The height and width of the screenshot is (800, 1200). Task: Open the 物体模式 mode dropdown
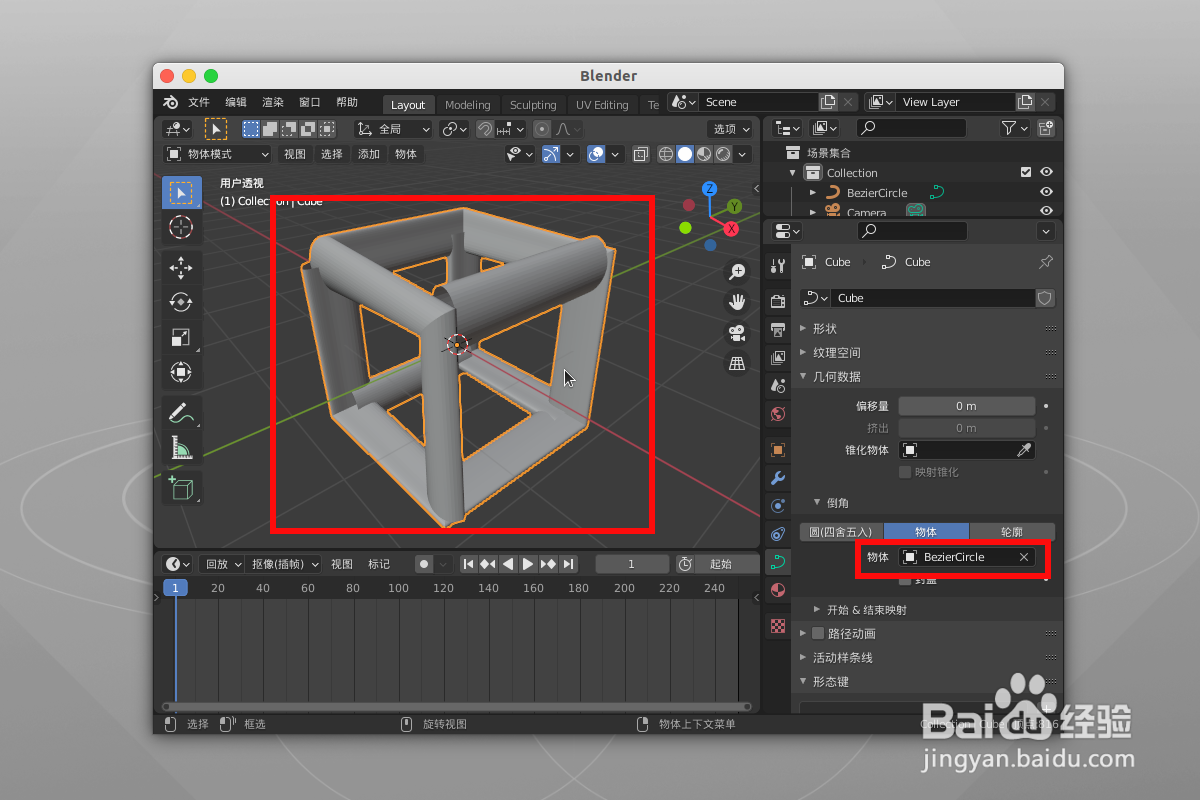pyautogui.click(x=215, y=153)
